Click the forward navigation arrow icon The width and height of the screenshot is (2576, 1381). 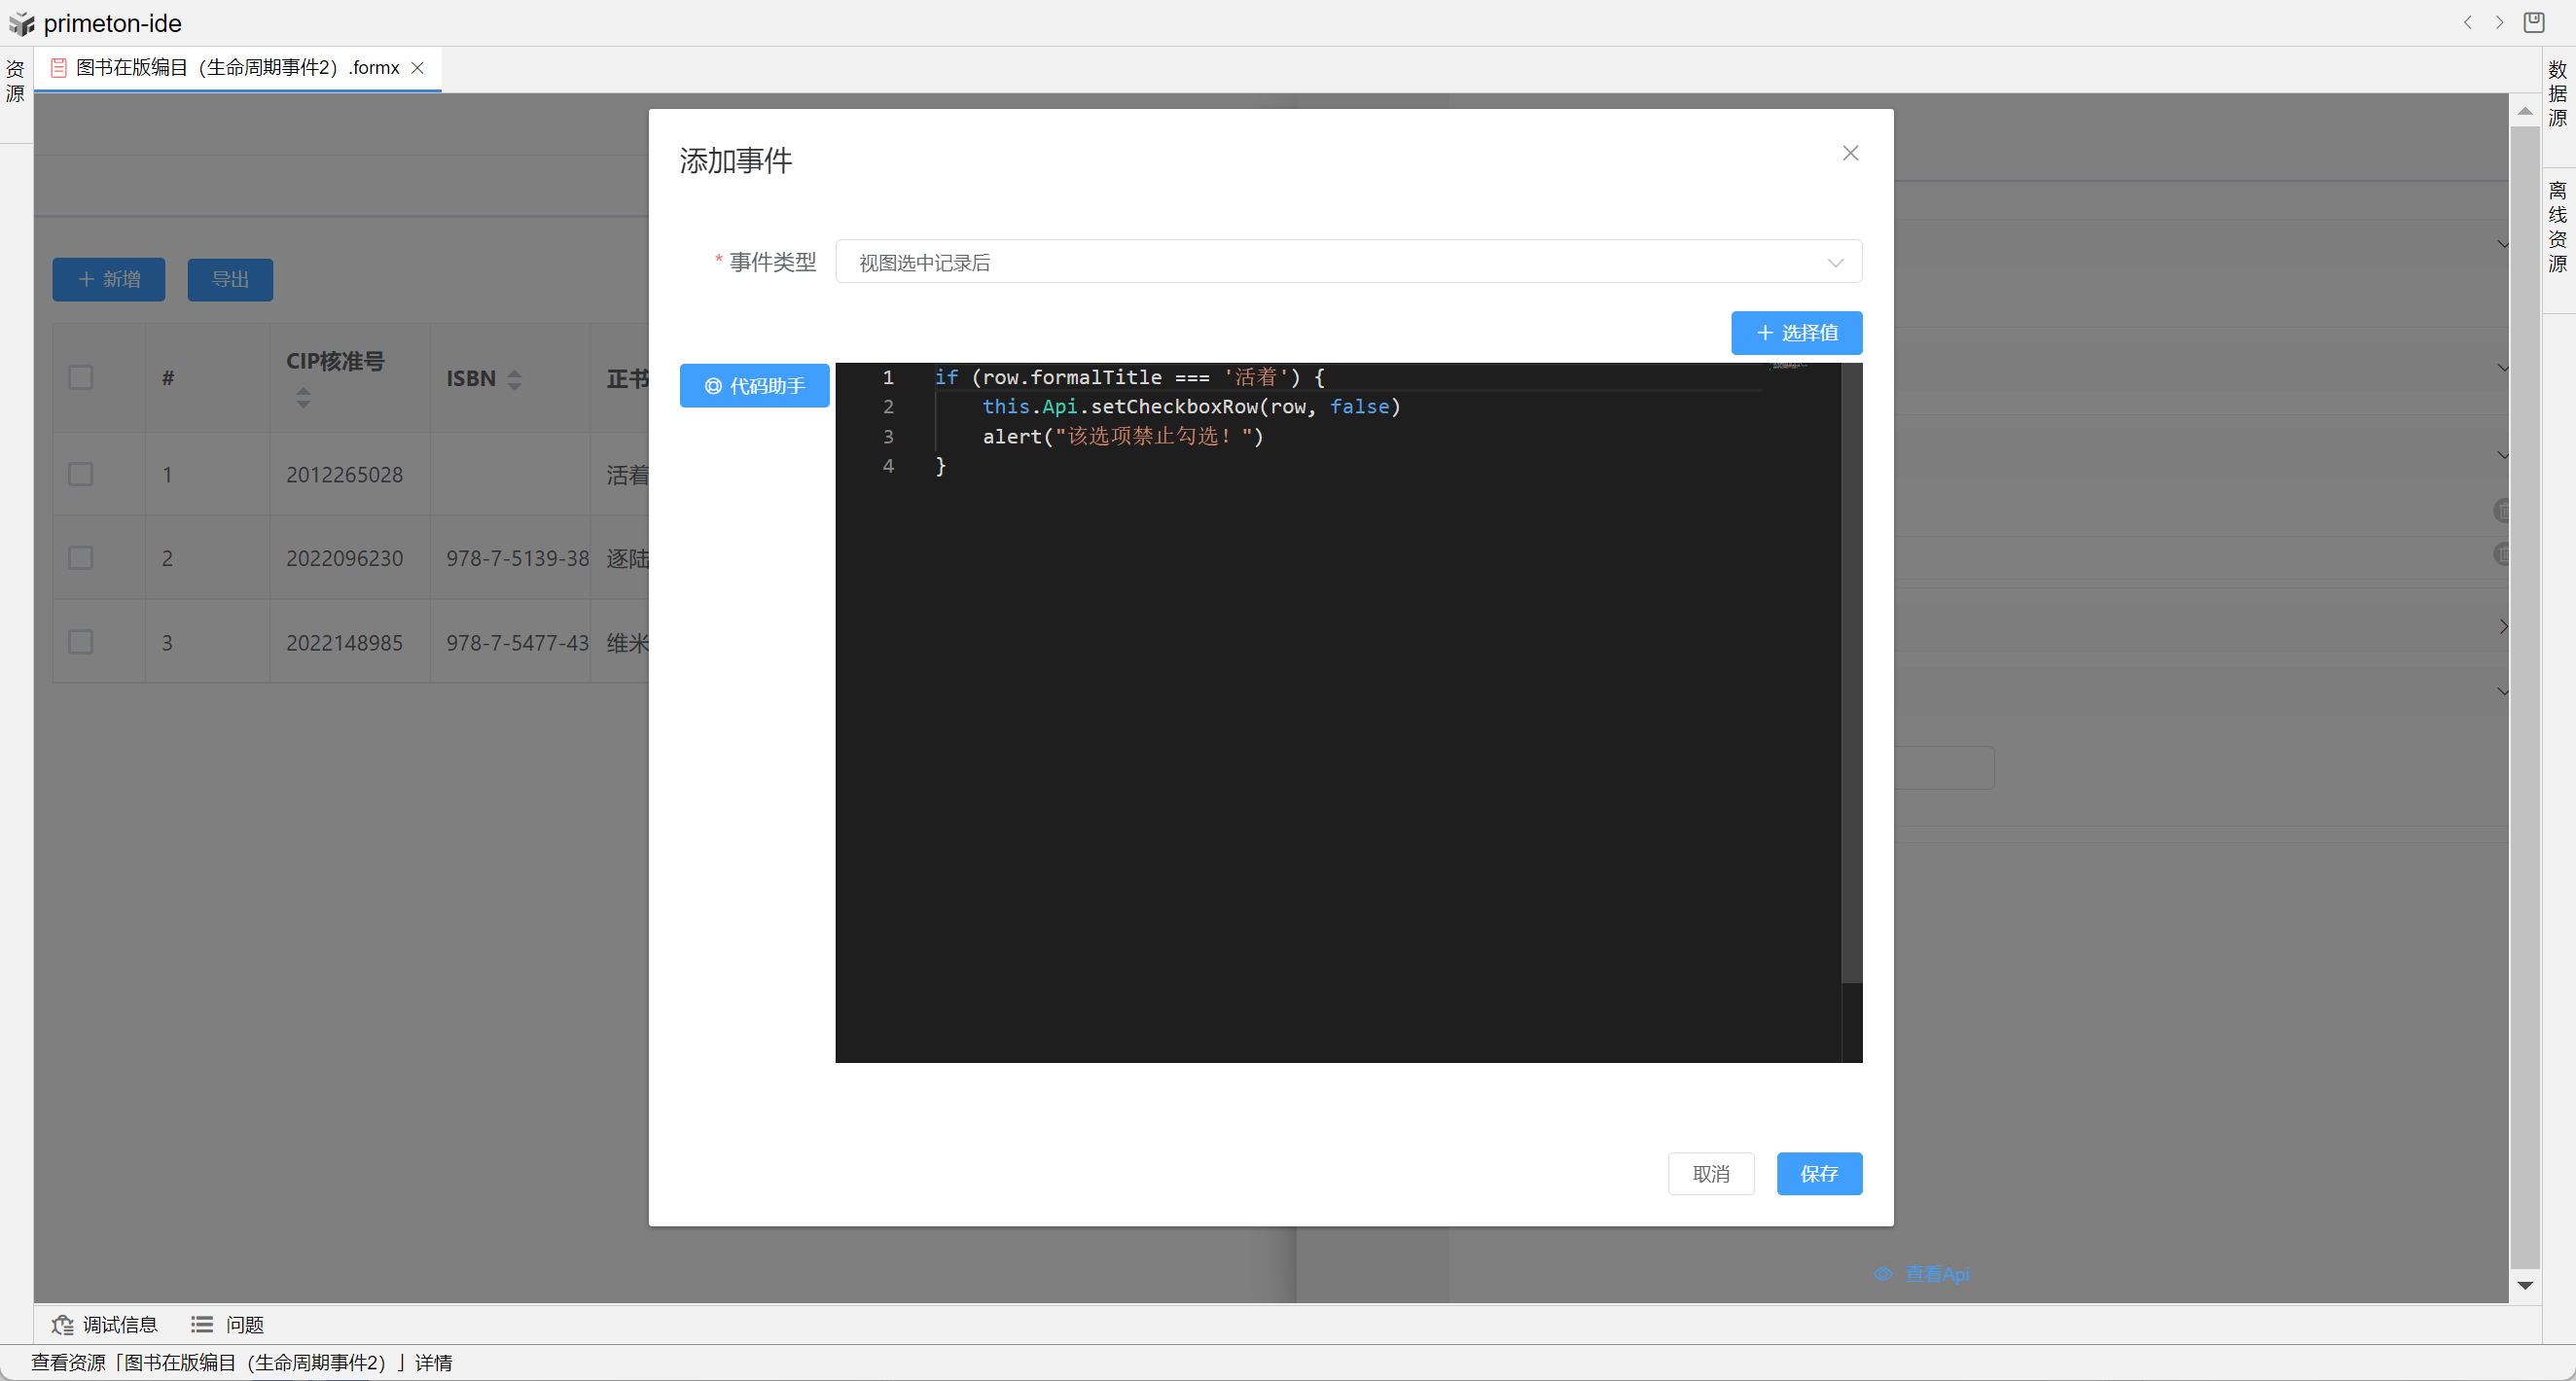2499,22
